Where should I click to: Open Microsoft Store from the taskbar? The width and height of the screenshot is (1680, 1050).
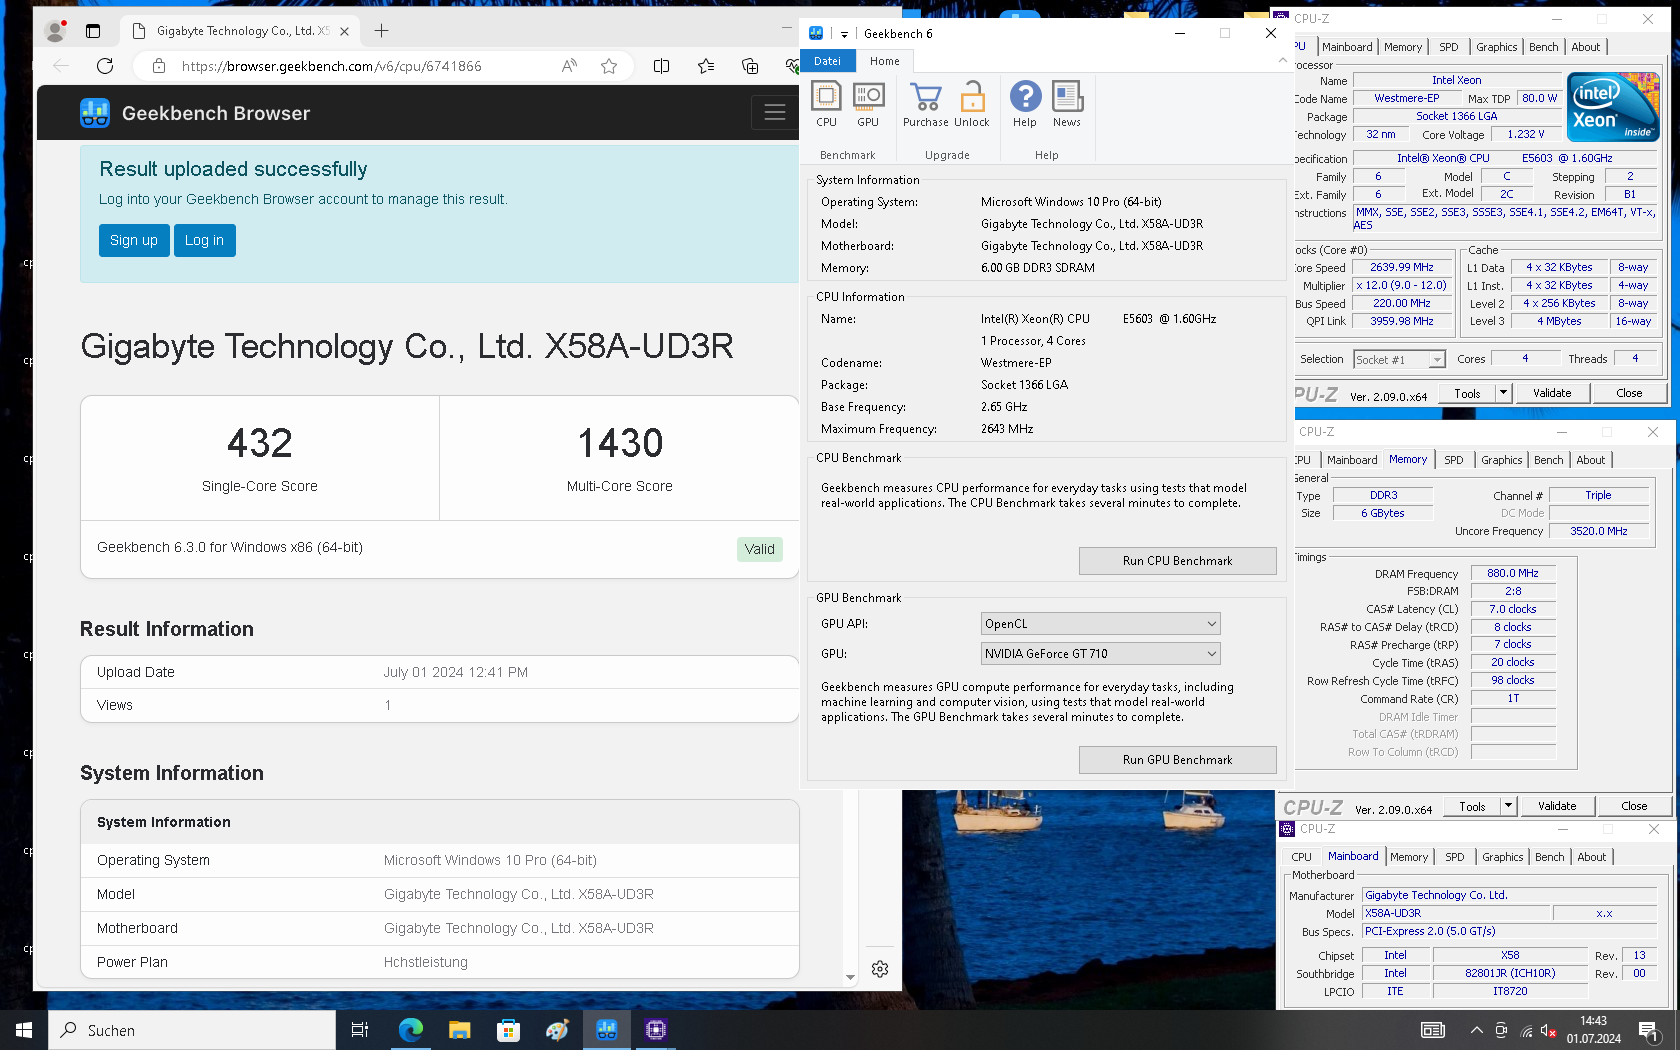508,1030
